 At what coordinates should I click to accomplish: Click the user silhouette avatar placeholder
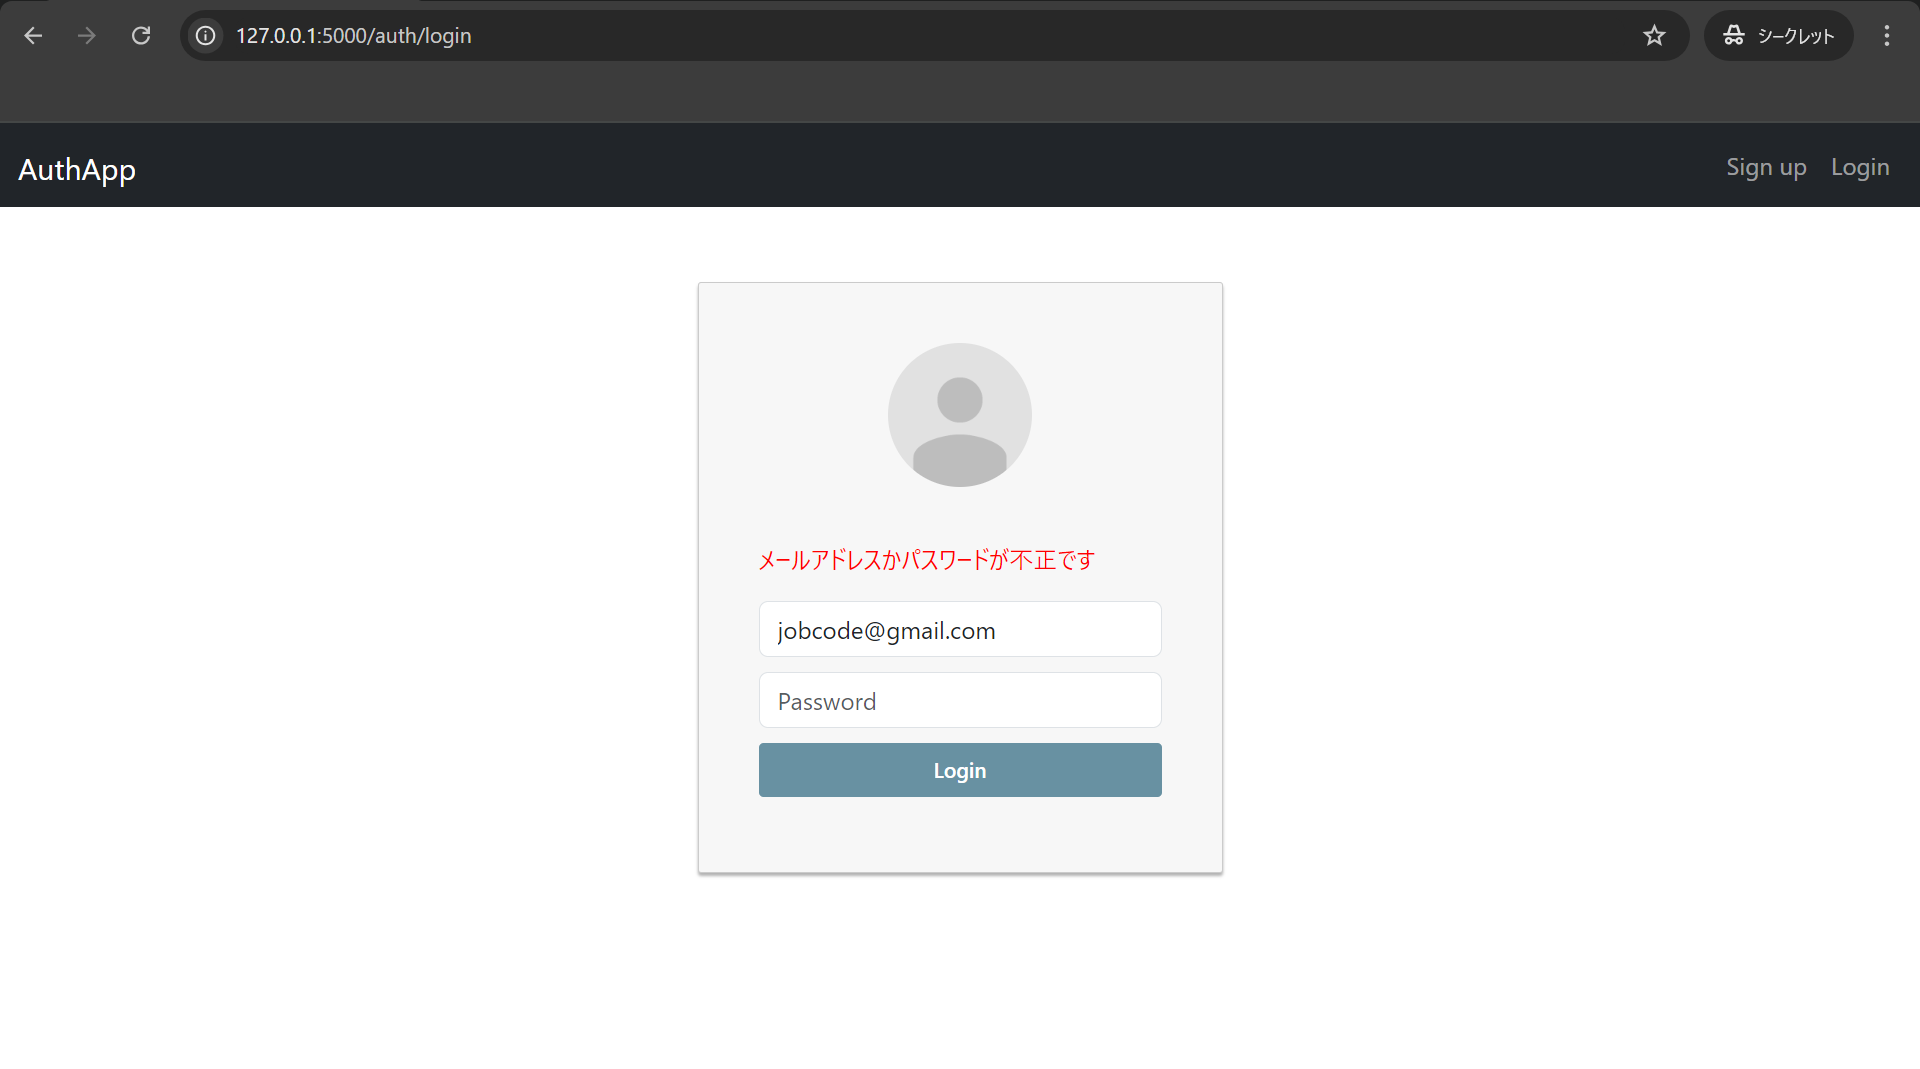pyautogui.click(x=959, y=415)
